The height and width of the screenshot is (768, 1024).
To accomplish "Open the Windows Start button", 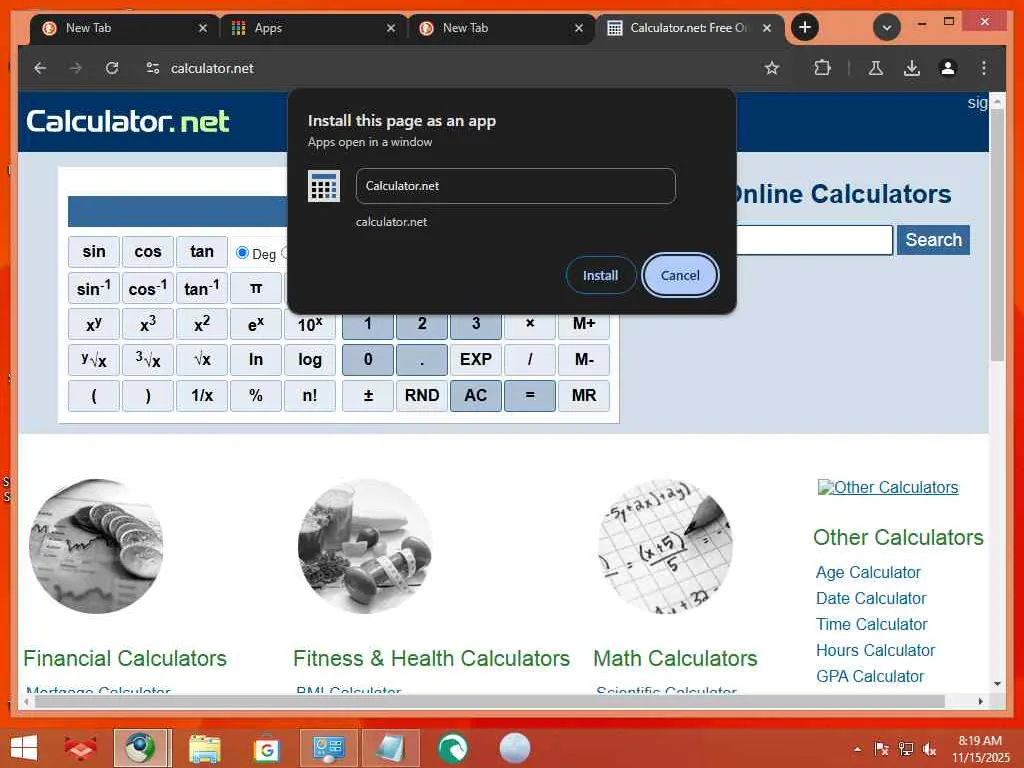I will pos(24,748).
